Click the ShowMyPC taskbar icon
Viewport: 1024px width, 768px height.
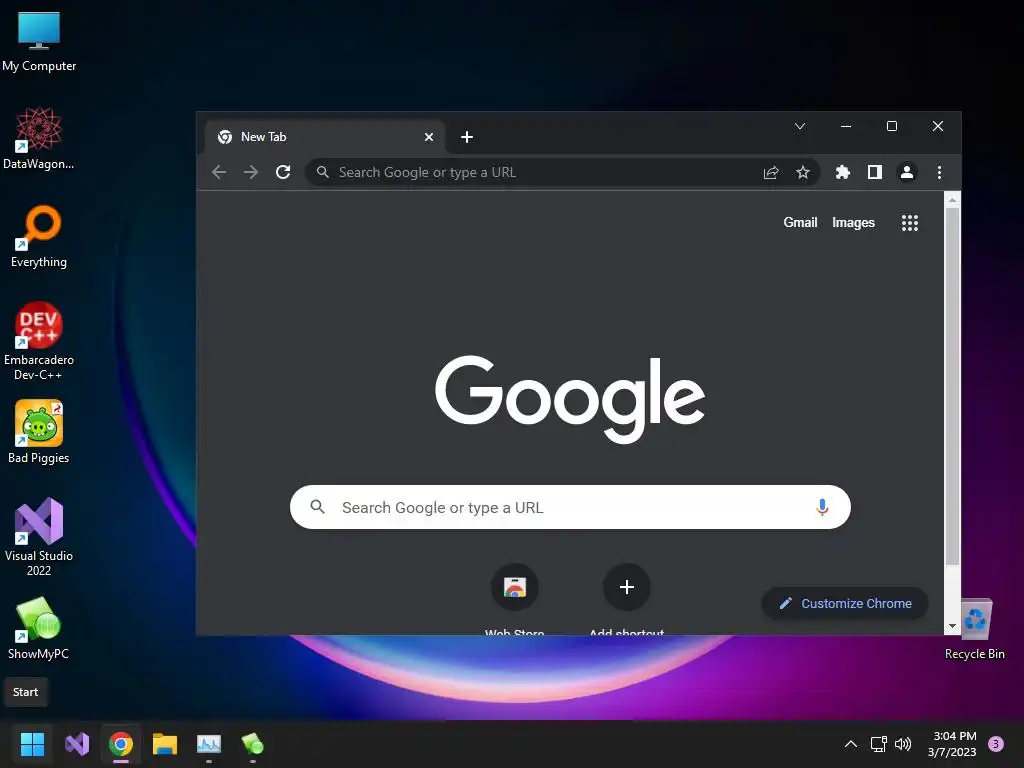click(x=253, y=744)
